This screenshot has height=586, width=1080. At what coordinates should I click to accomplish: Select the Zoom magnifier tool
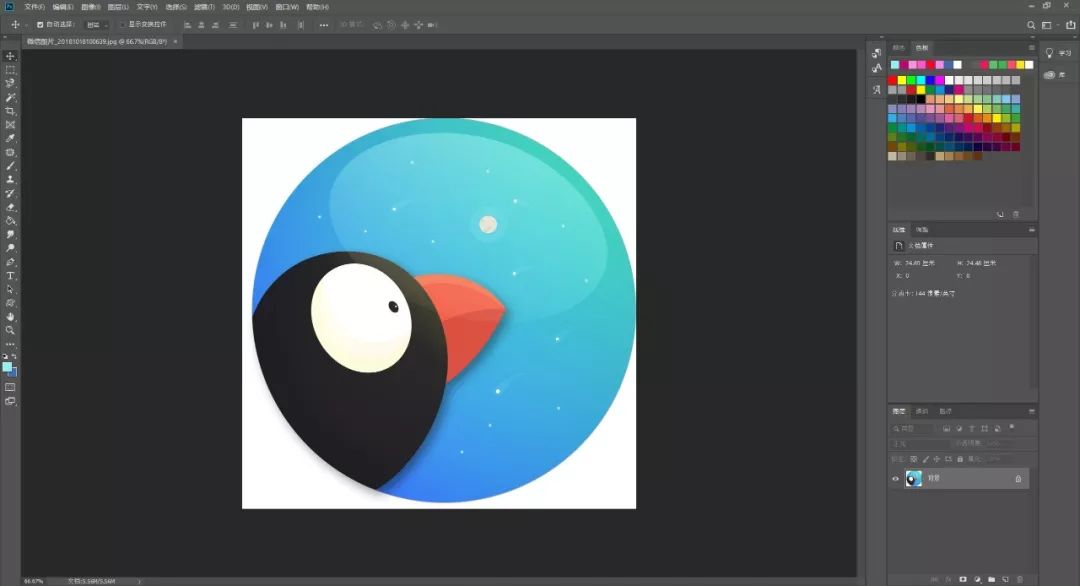[11, 329]
